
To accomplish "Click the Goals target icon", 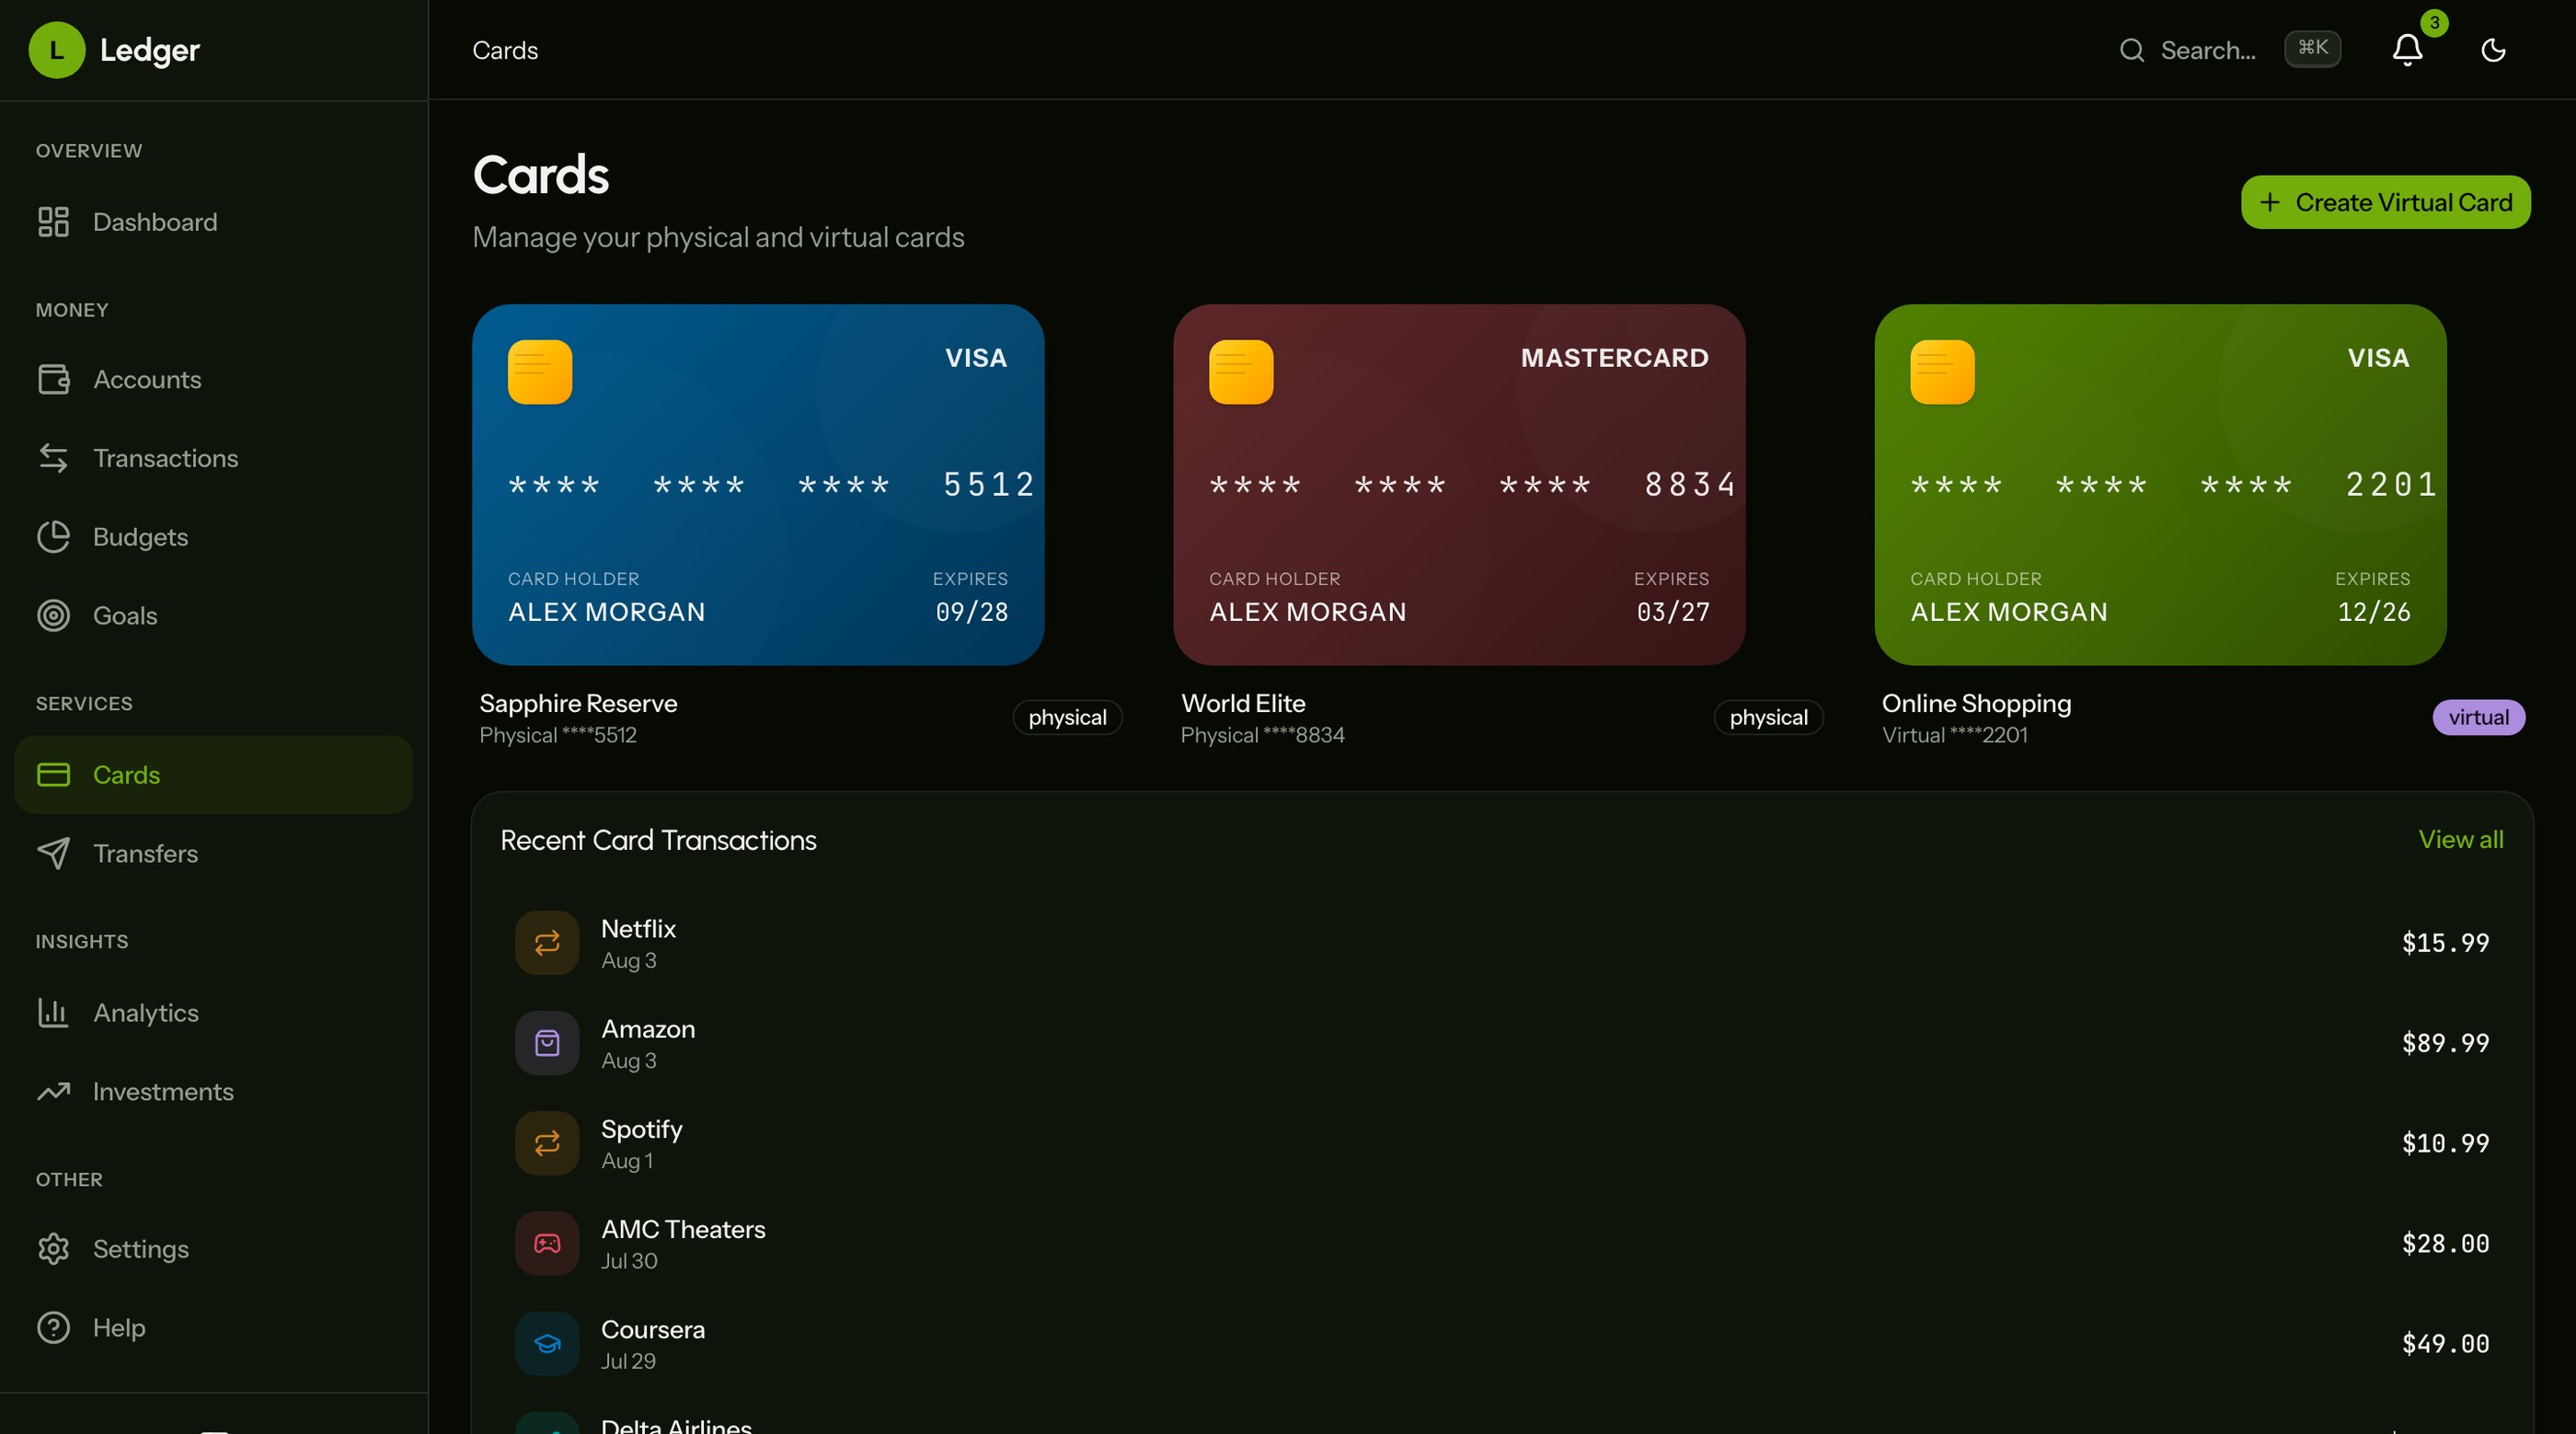I will click(x=53, y=616).
